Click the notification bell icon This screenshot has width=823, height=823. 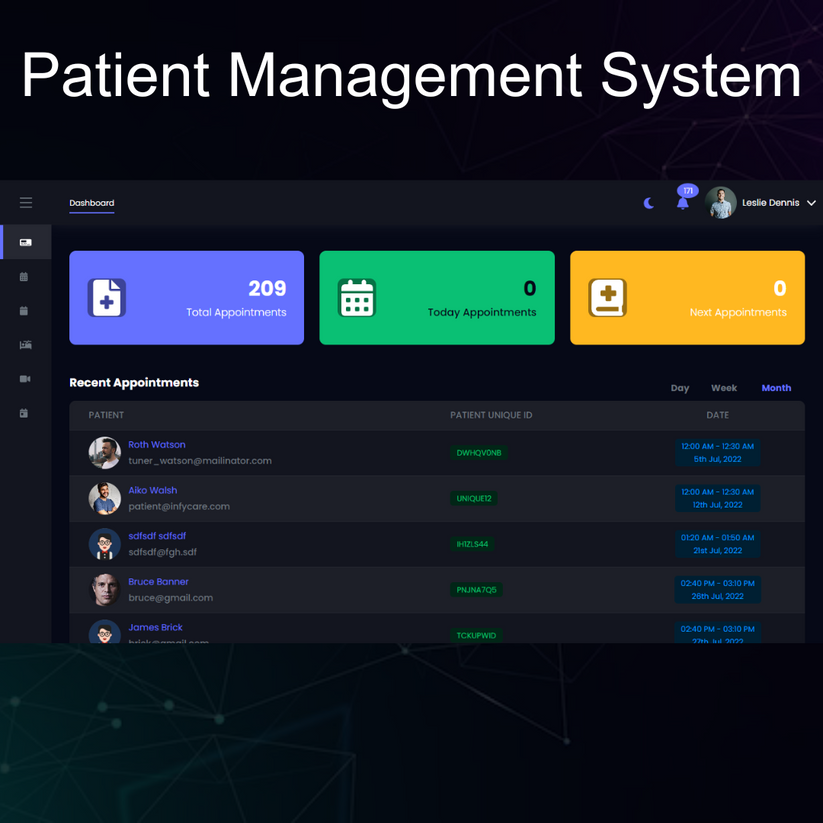click(683, 203)
